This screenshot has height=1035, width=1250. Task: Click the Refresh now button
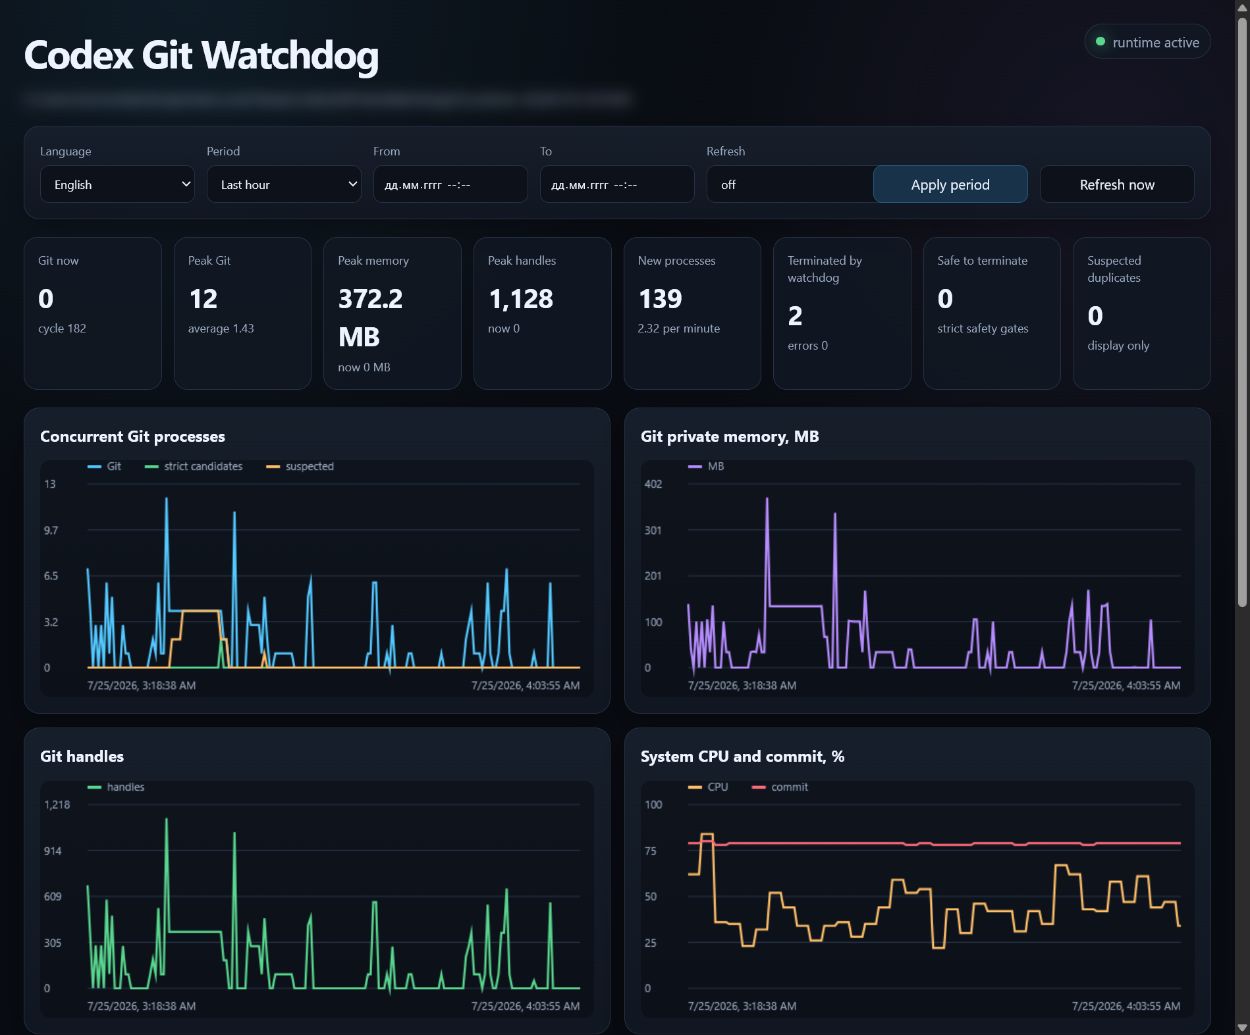[1117, 184]
